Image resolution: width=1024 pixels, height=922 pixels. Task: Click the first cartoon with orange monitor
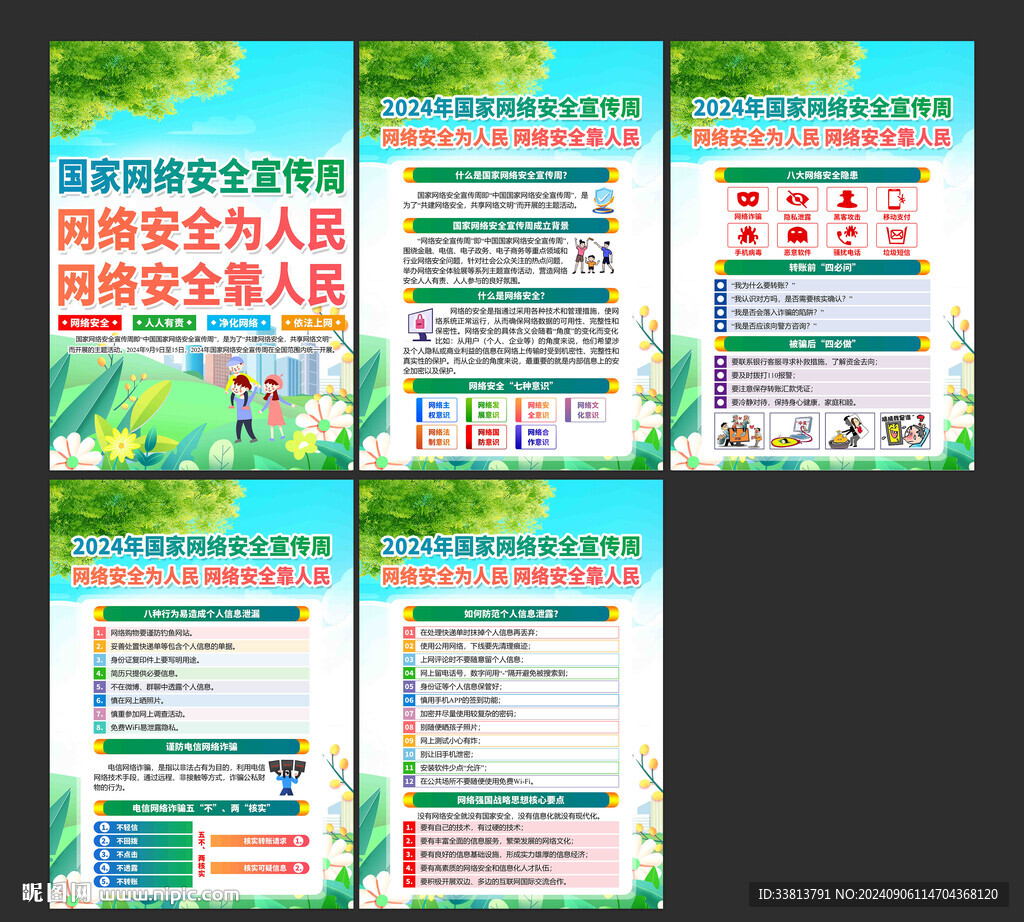click(739, 431)
